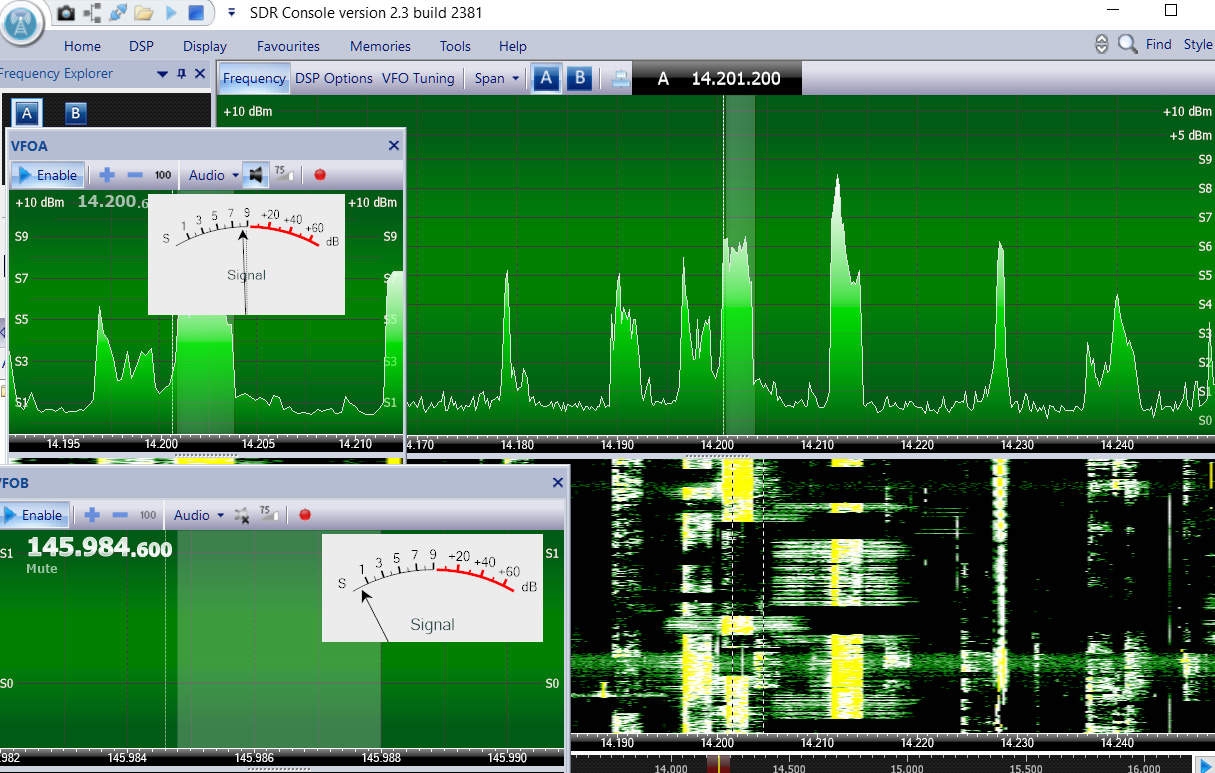Toggle the VFOB Enable button
1215x773 pixels.
coord(34,515)
